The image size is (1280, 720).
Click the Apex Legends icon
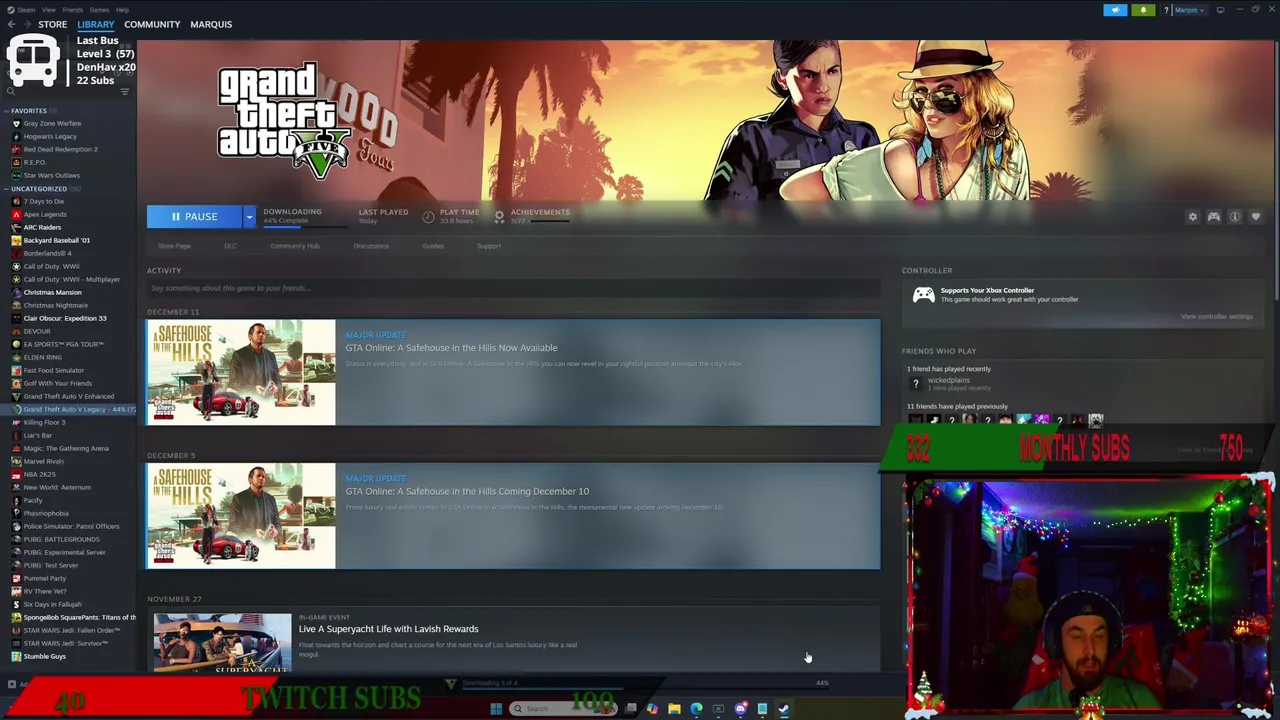click(16, 214)
